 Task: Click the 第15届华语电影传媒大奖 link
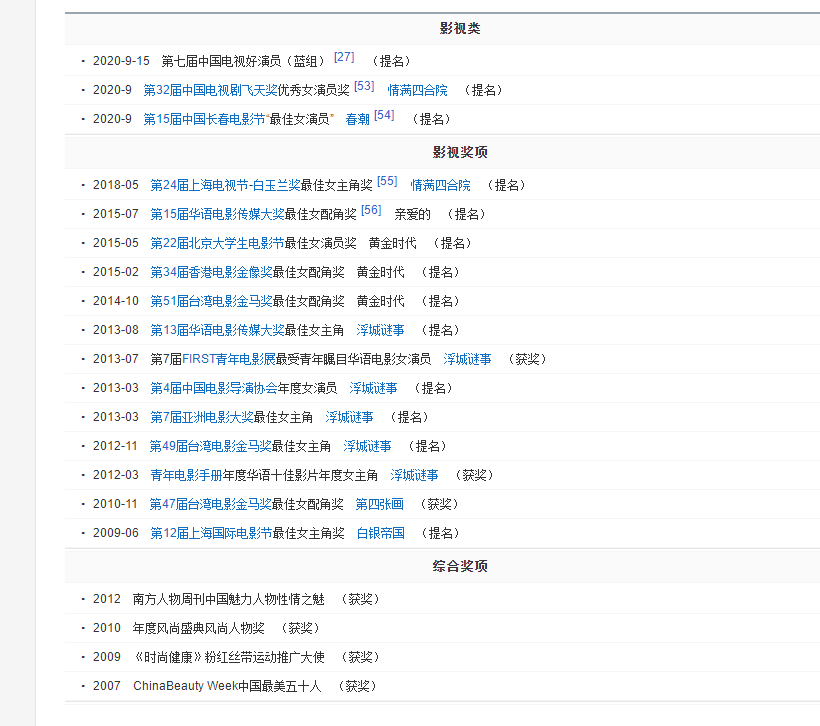coord(217,214)
